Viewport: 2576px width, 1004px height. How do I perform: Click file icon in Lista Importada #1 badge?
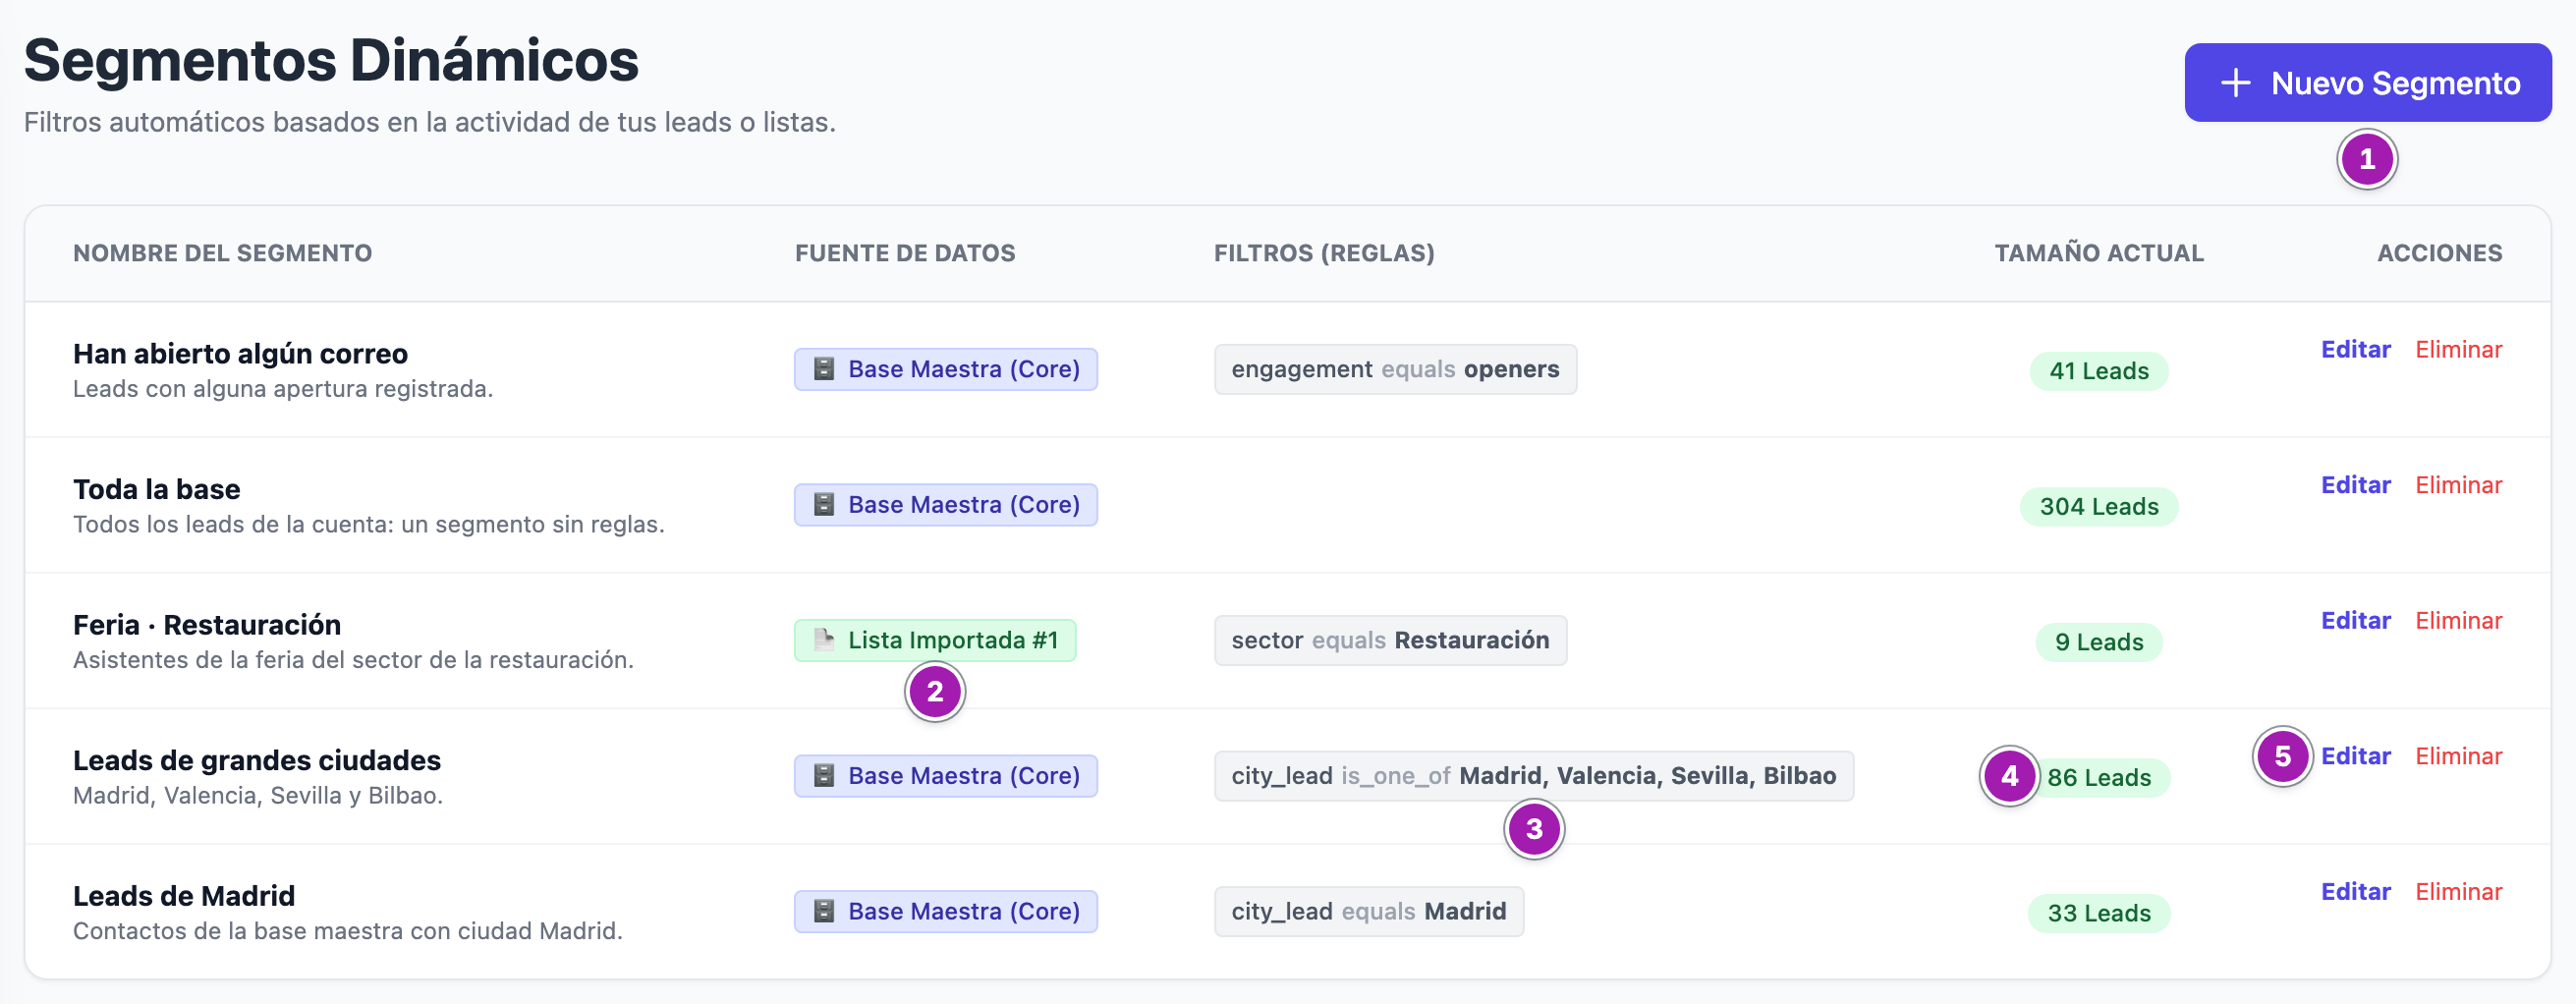pyautogui.click(x=824, y=640)
